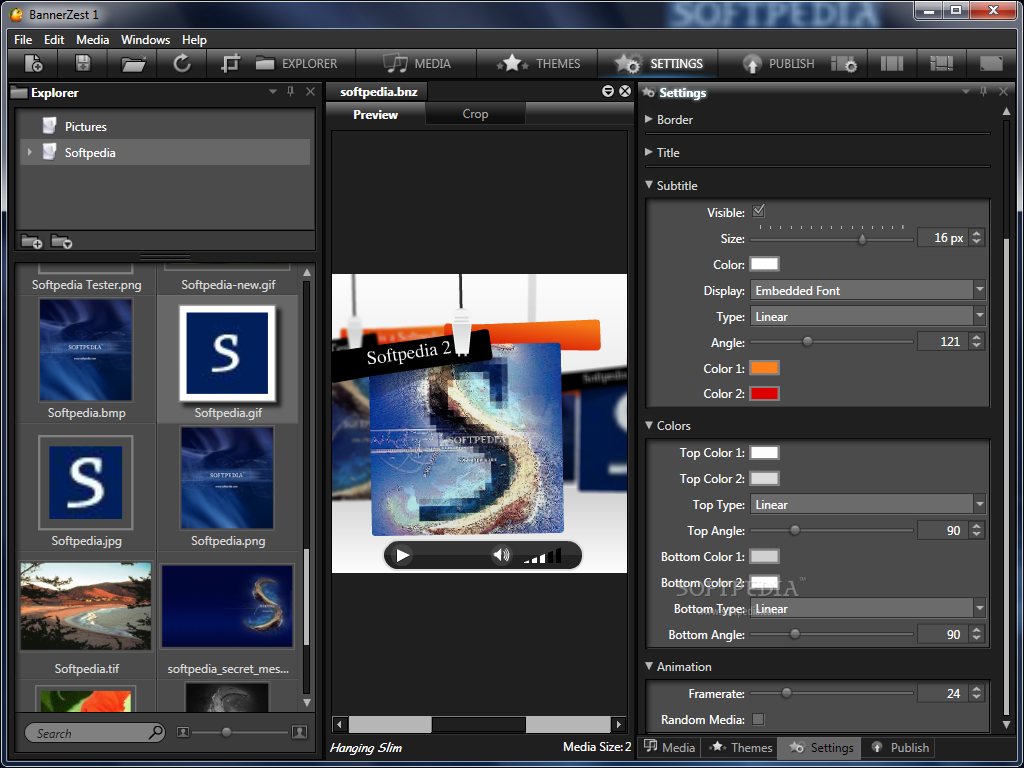The width and height of the screenshot is (1024, 768).
Task: Click the search magnifier icon
Action: [x=155, y=732]
